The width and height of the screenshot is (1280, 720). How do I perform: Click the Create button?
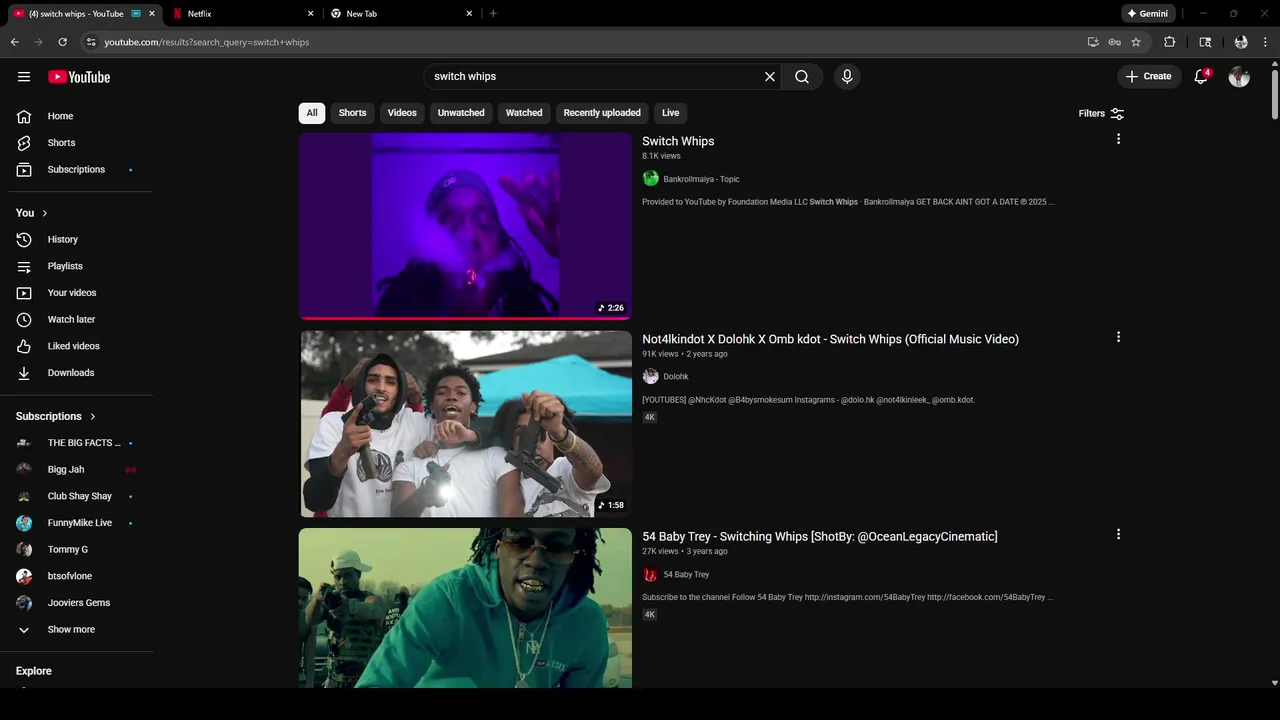1148,76
